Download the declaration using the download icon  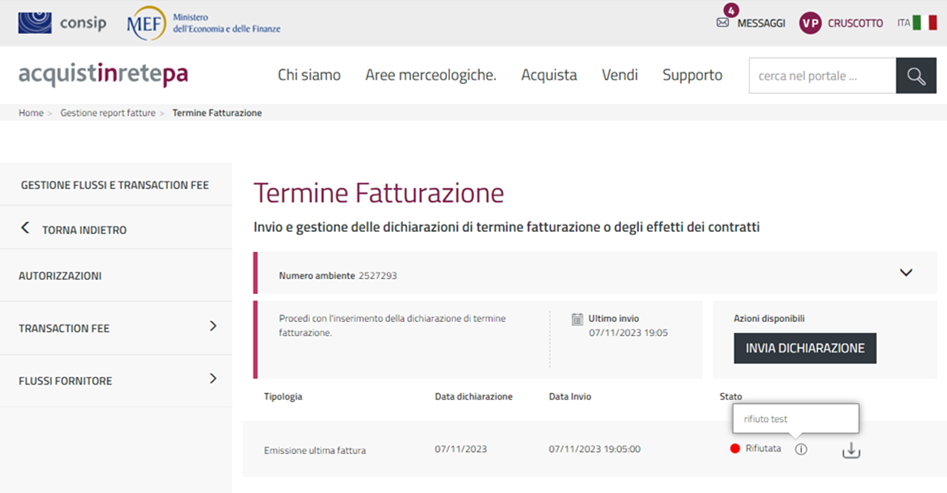click(x=850, y=450)
